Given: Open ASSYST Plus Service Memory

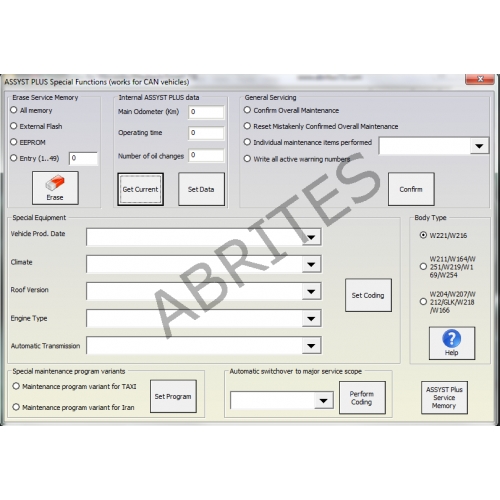Looking at the screenshot, I should point(444,398).
